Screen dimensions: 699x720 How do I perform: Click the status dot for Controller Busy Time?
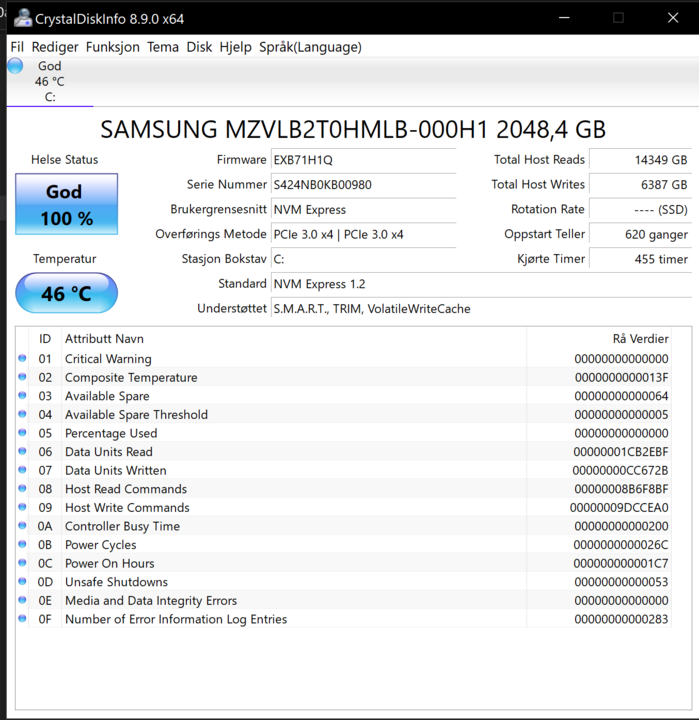(22, 525)
